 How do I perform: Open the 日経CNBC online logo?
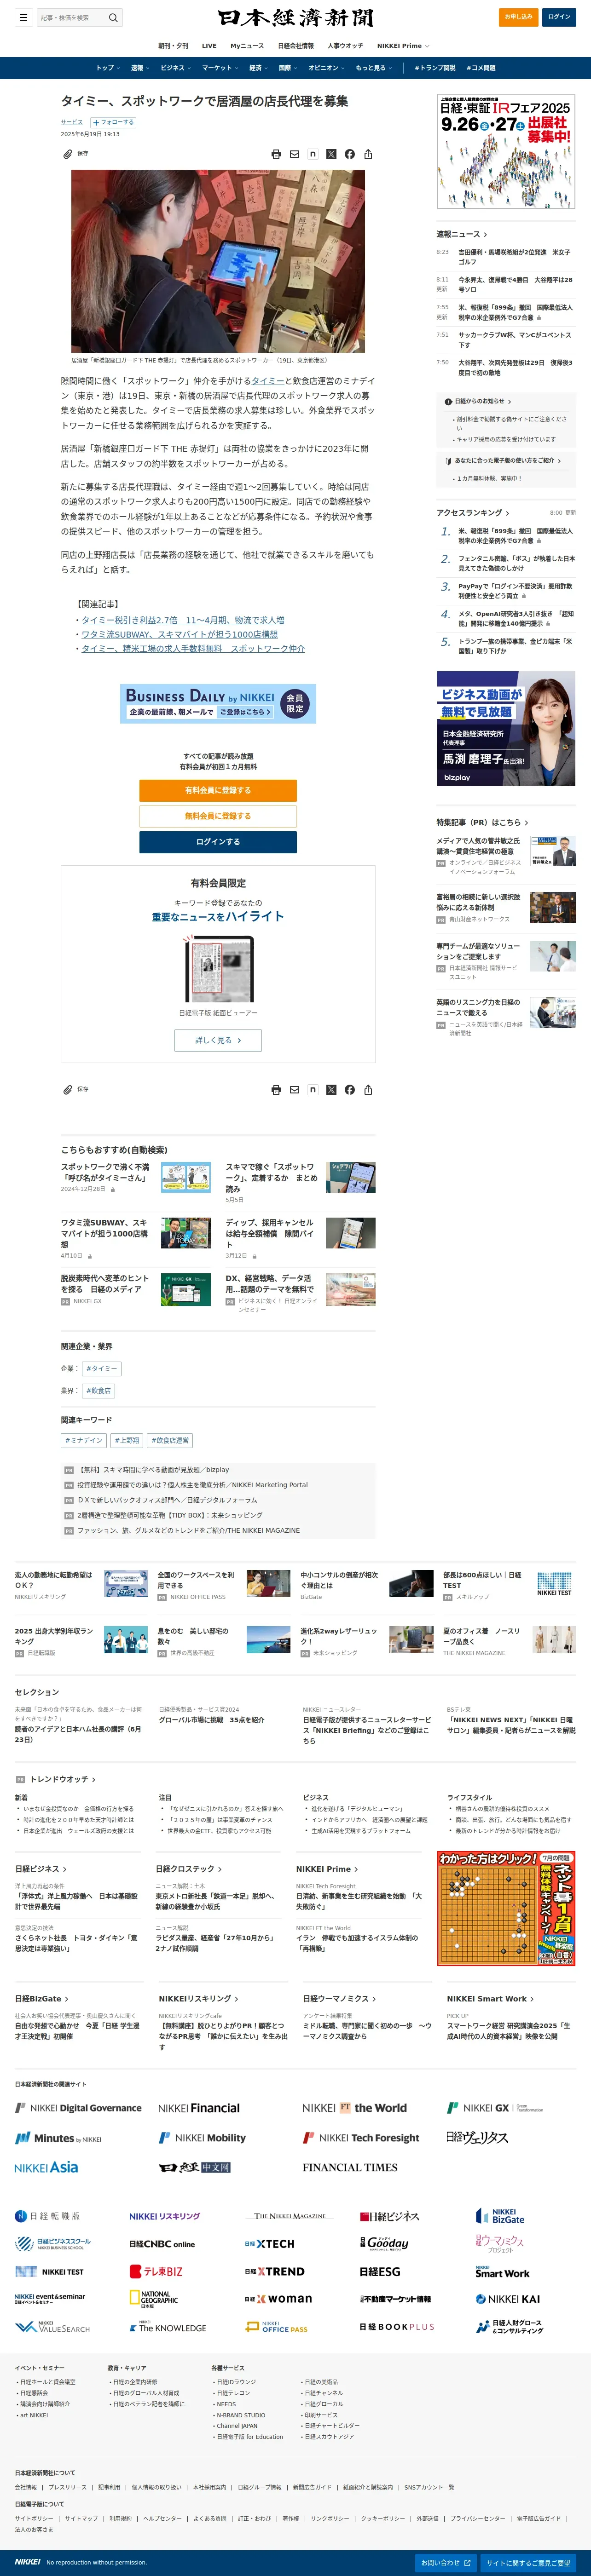[162, 2244]
